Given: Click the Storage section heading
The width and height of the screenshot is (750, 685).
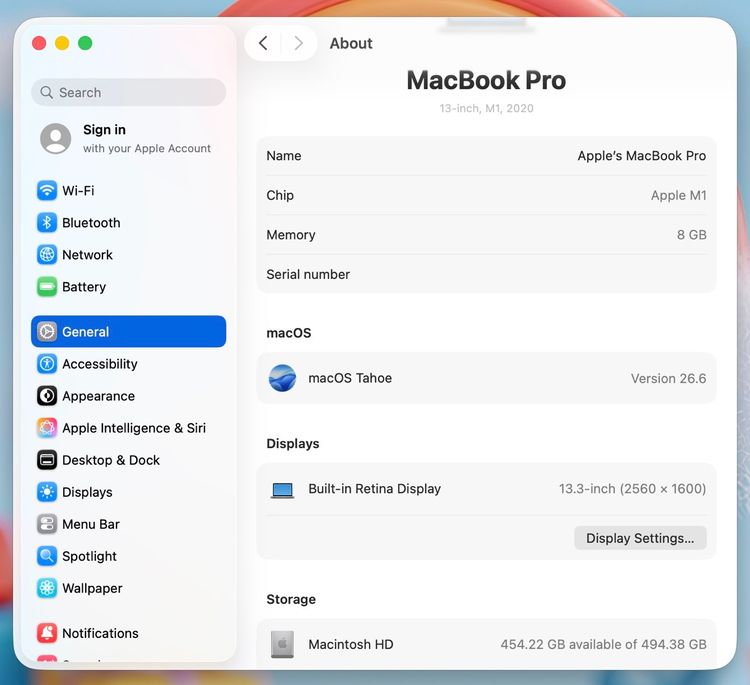Looking at the screenshot, I should pos(291,599).
